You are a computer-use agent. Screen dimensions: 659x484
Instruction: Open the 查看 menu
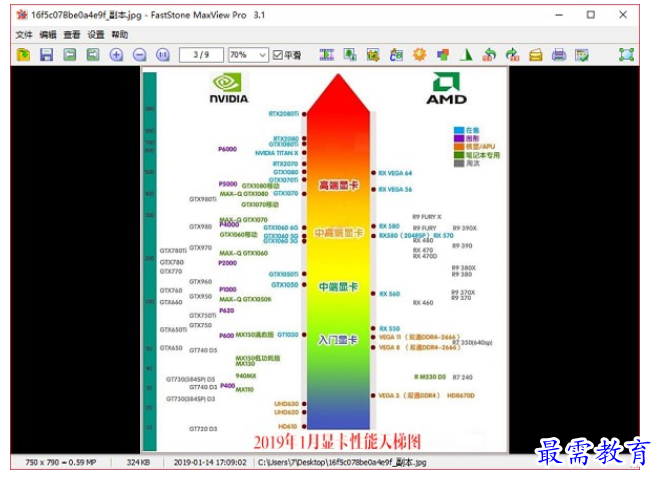pos(72,34)
